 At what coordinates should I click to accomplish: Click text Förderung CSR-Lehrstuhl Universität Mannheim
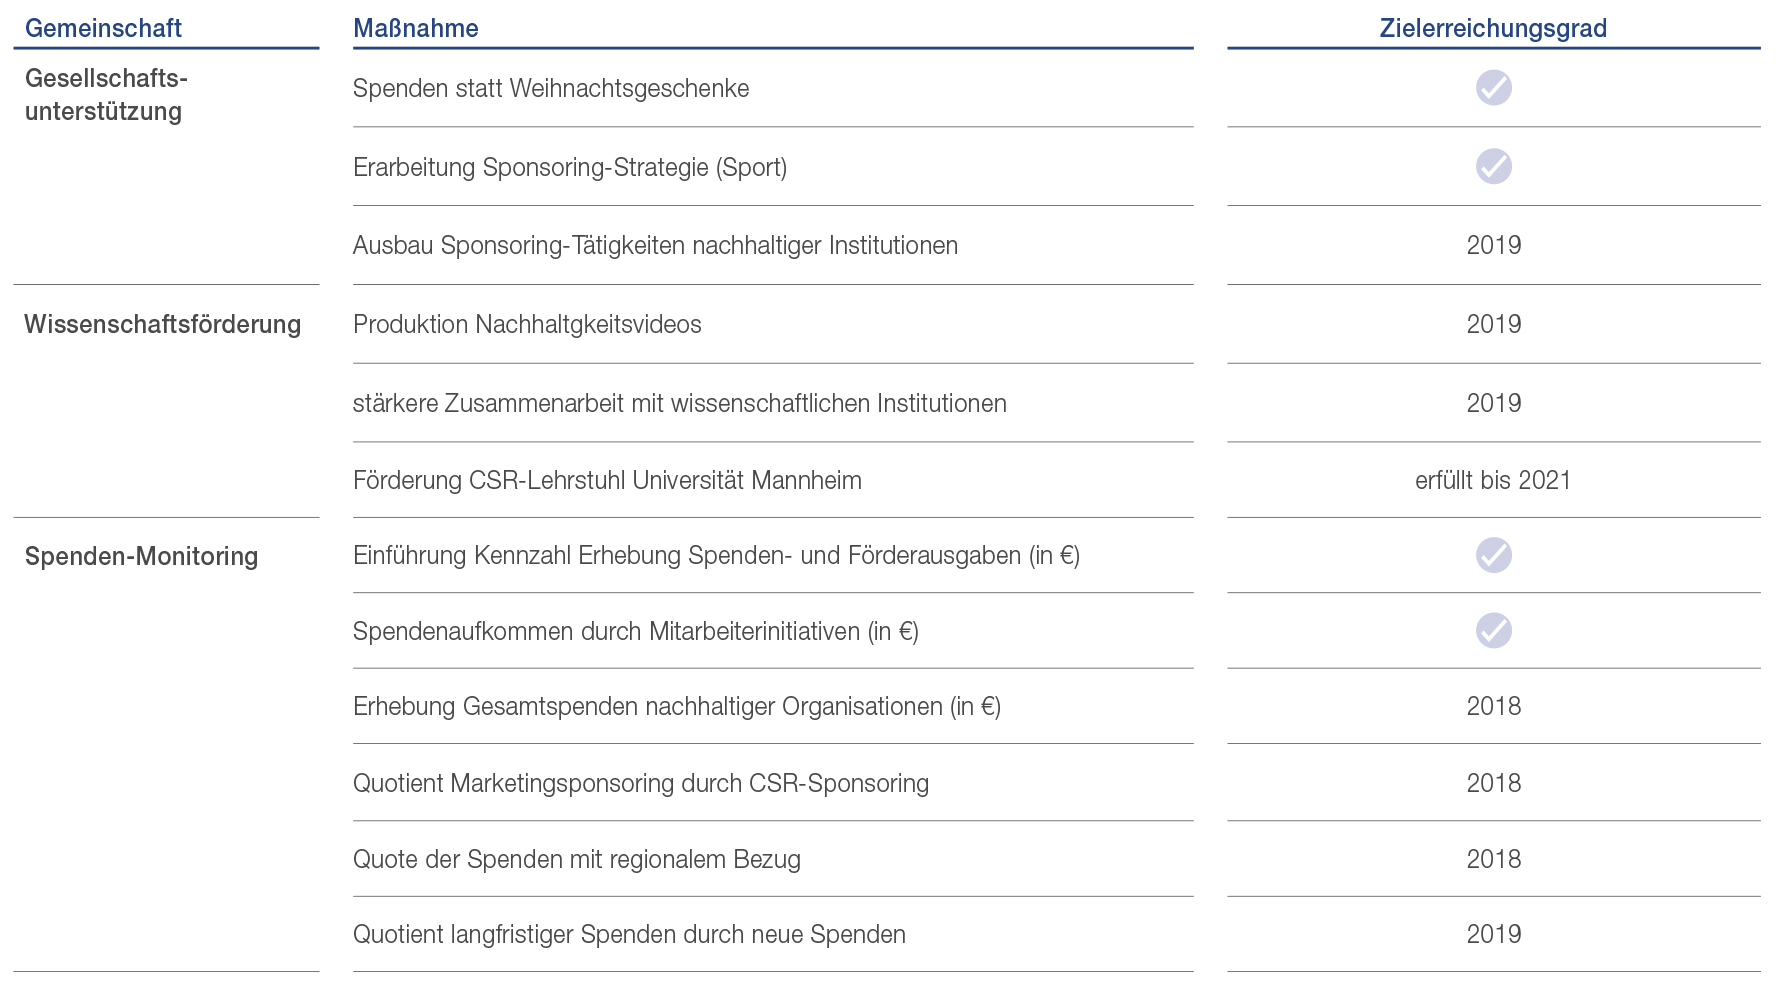(607, 480)
